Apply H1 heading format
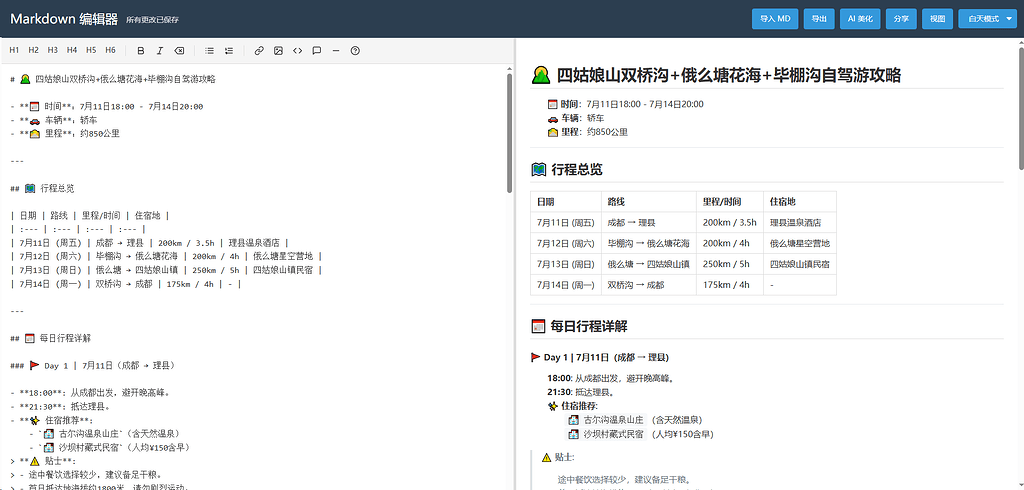The height and width of the screenshot is (490, 1024). (14, 50)
